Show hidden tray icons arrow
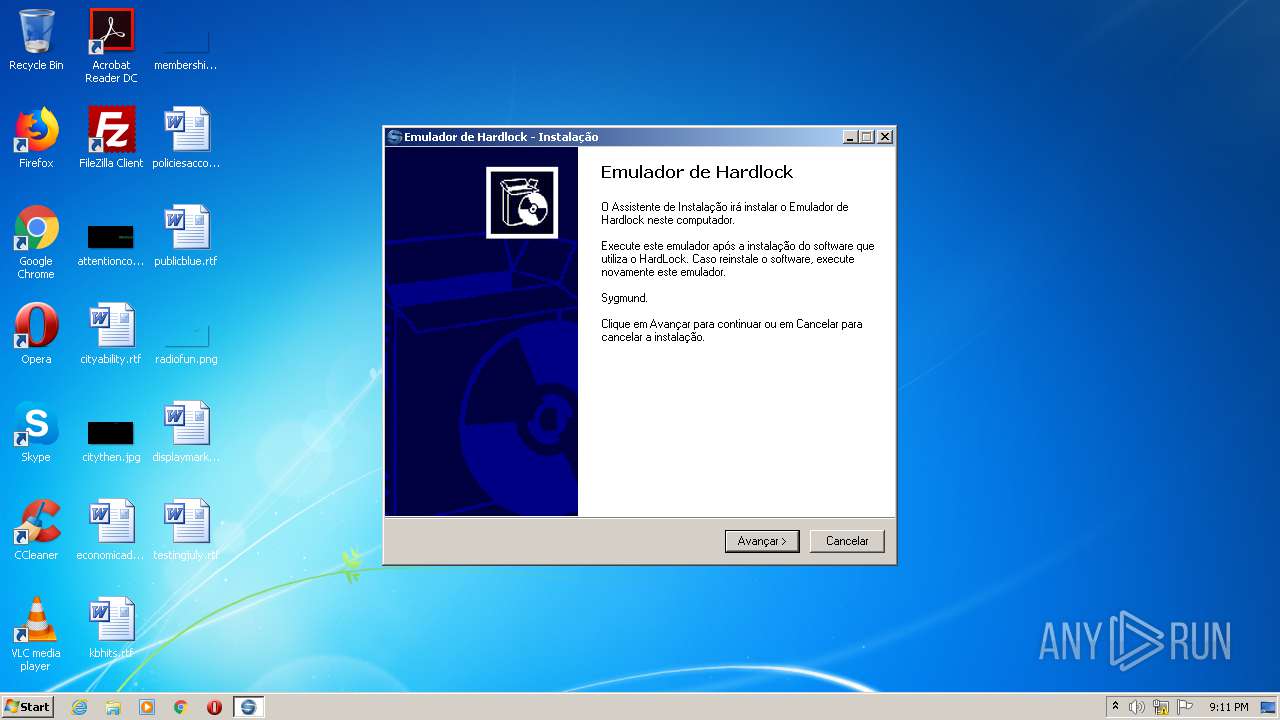 point(1116,707)
